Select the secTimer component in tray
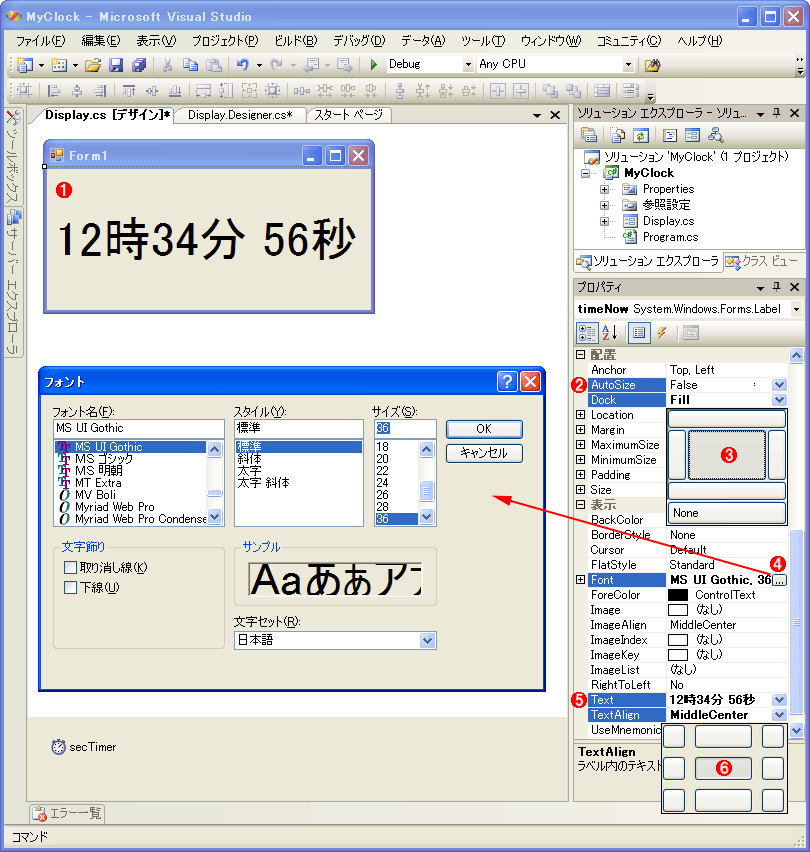 tap(84, 747)
